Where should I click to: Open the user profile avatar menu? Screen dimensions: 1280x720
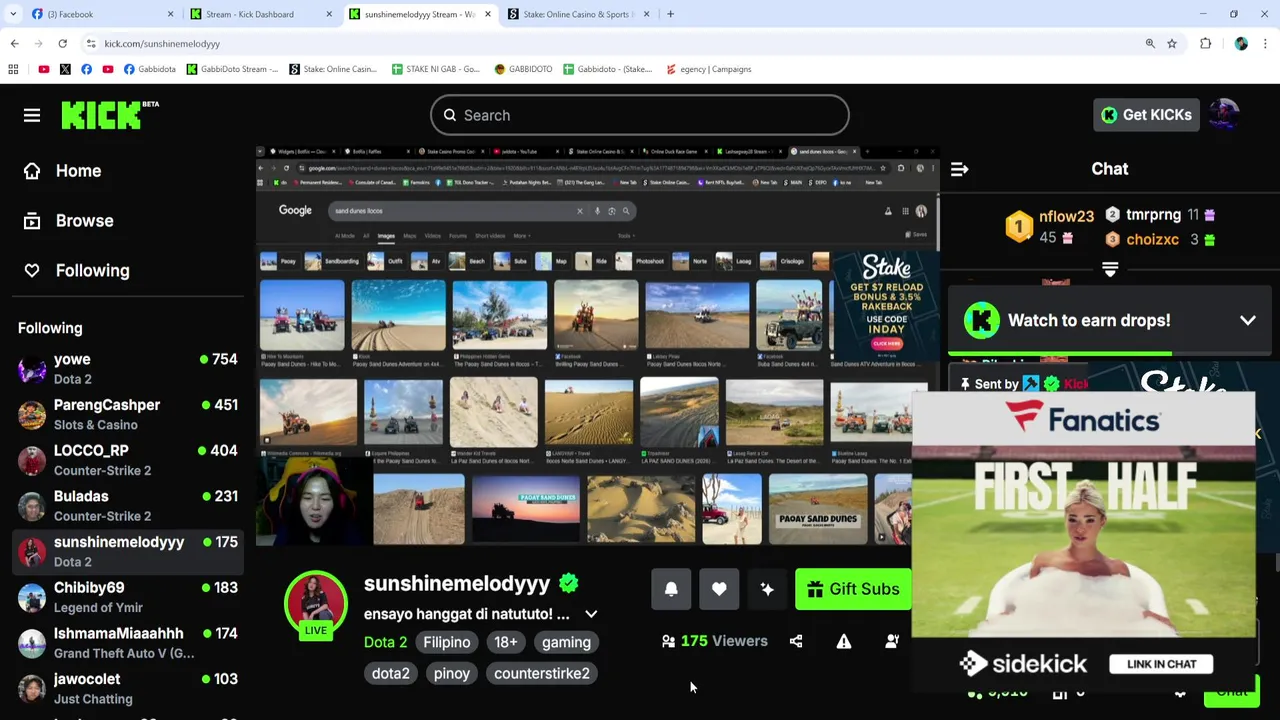1224,115
